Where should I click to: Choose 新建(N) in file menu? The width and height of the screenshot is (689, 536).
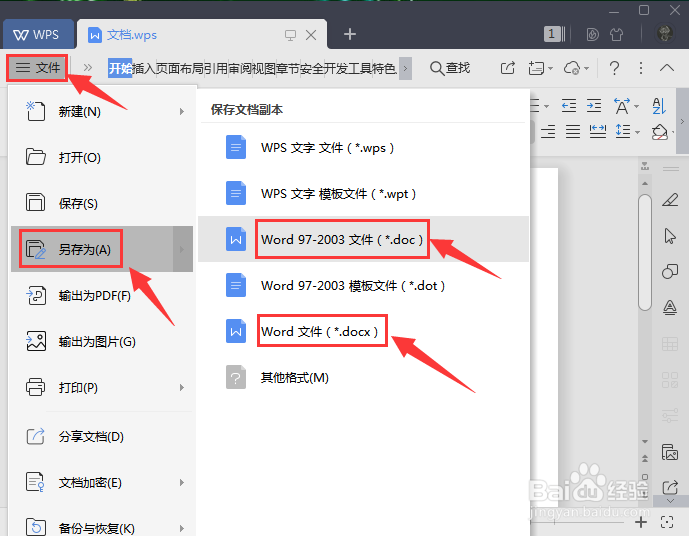point(102,112)
